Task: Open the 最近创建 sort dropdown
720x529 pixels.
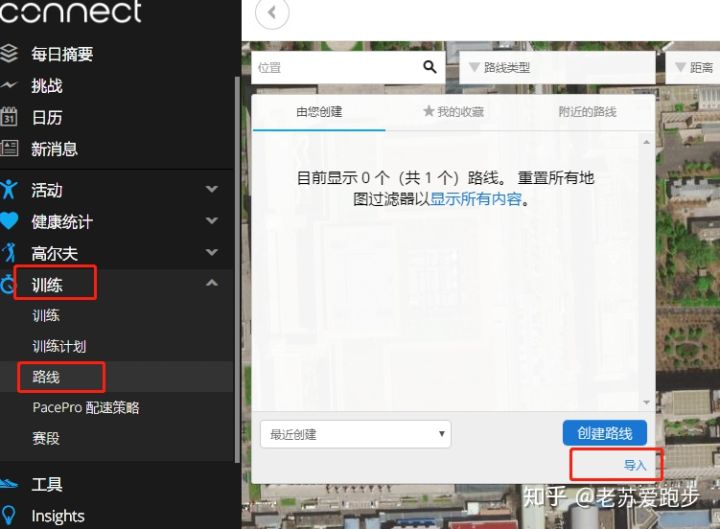Action: 355,434
